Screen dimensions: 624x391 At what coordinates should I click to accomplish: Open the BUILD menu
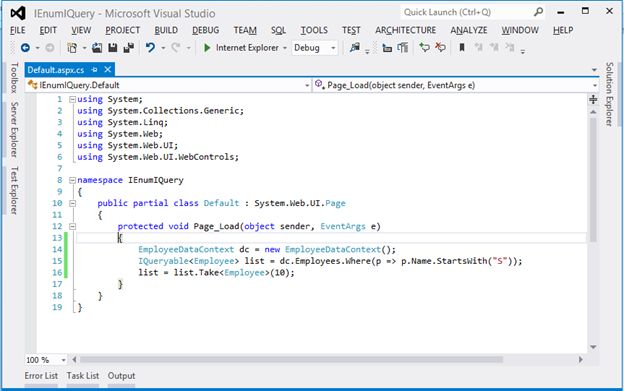(166, 30)
